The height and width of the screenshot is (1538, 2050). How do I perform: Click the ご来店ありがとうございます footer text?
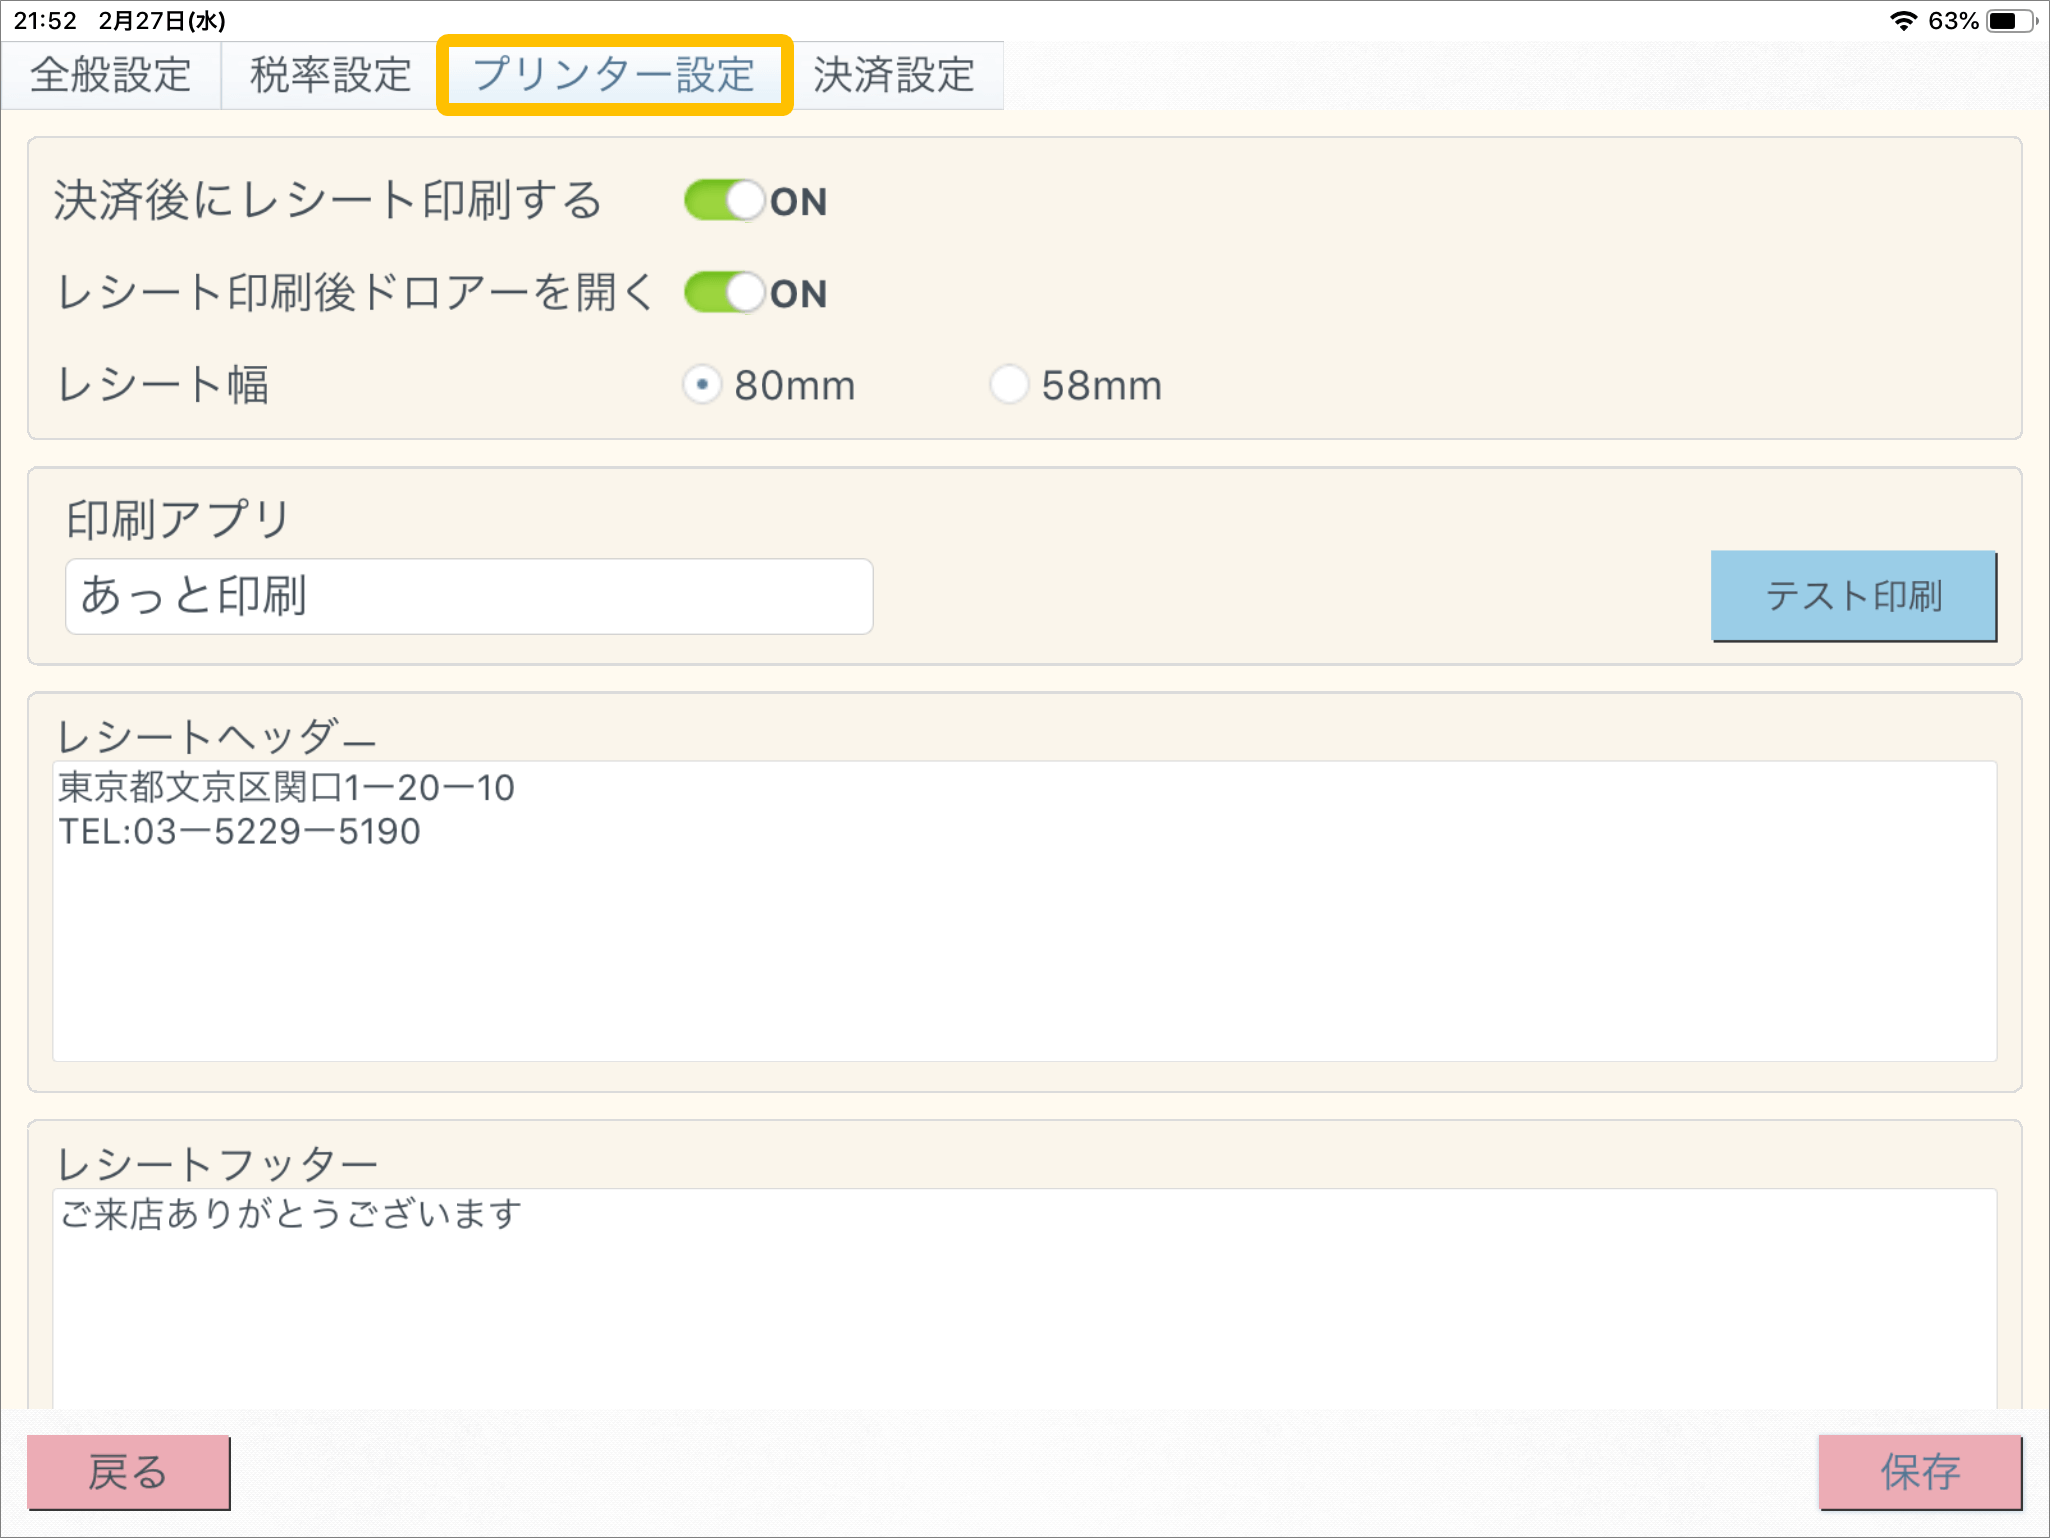coord(290,1214)
